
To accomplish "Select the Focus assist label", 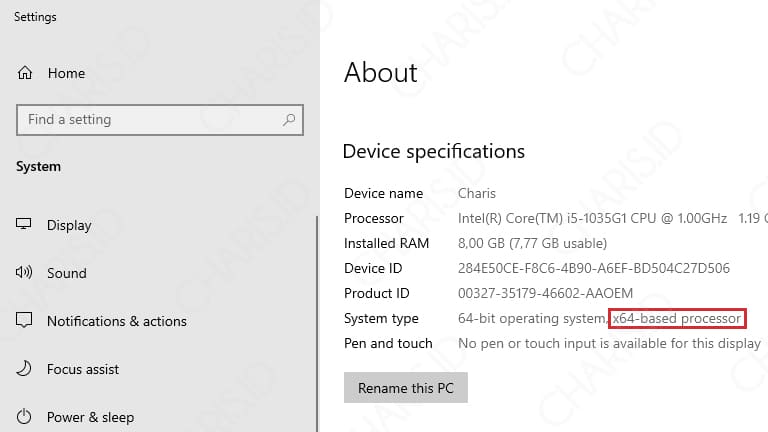I will click(x=83, y=369).
